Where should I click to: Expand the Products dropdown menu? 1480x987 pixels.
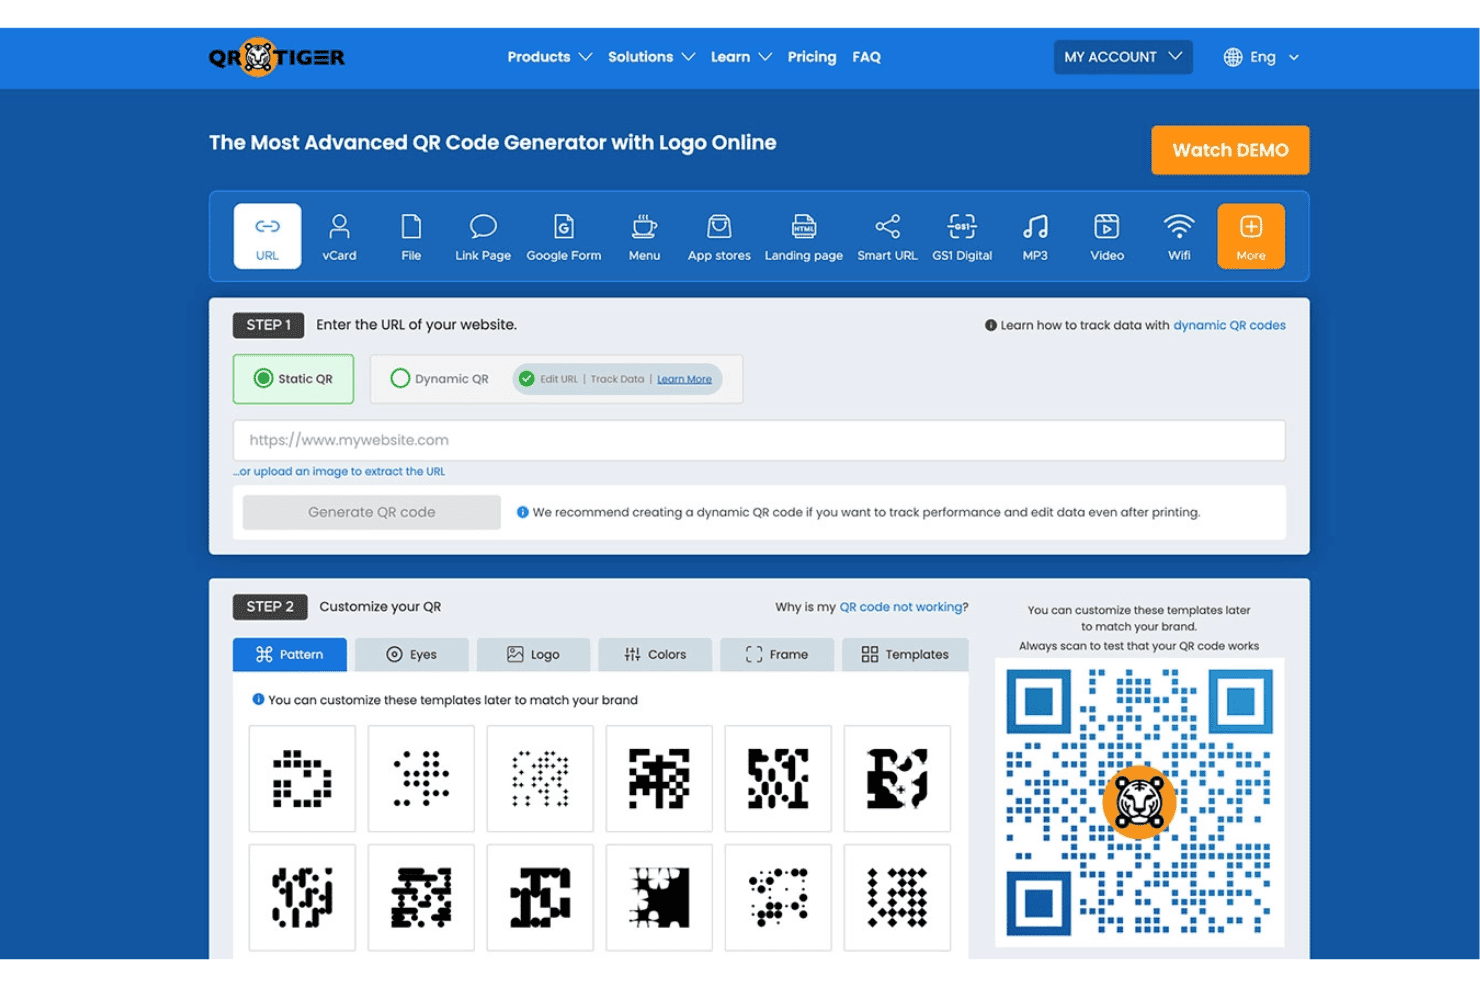coord(549,57)
